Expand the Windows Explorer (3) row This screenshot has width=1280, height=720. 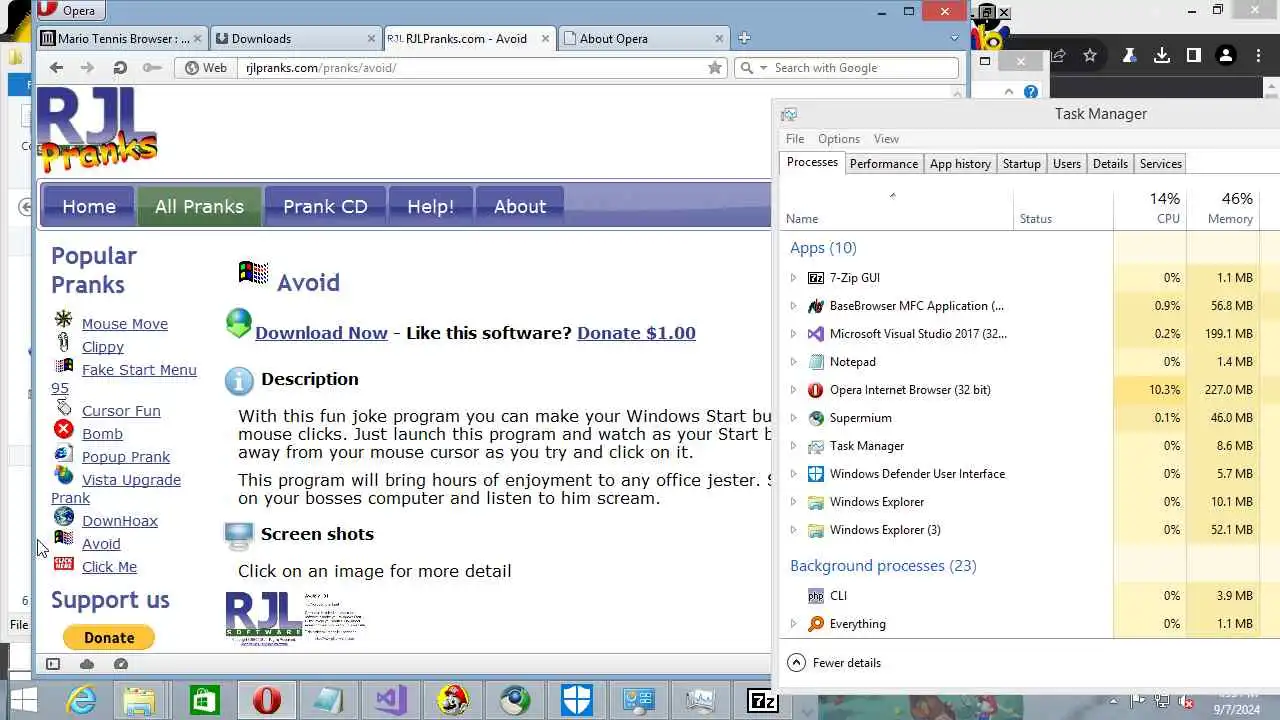(794, 530)
